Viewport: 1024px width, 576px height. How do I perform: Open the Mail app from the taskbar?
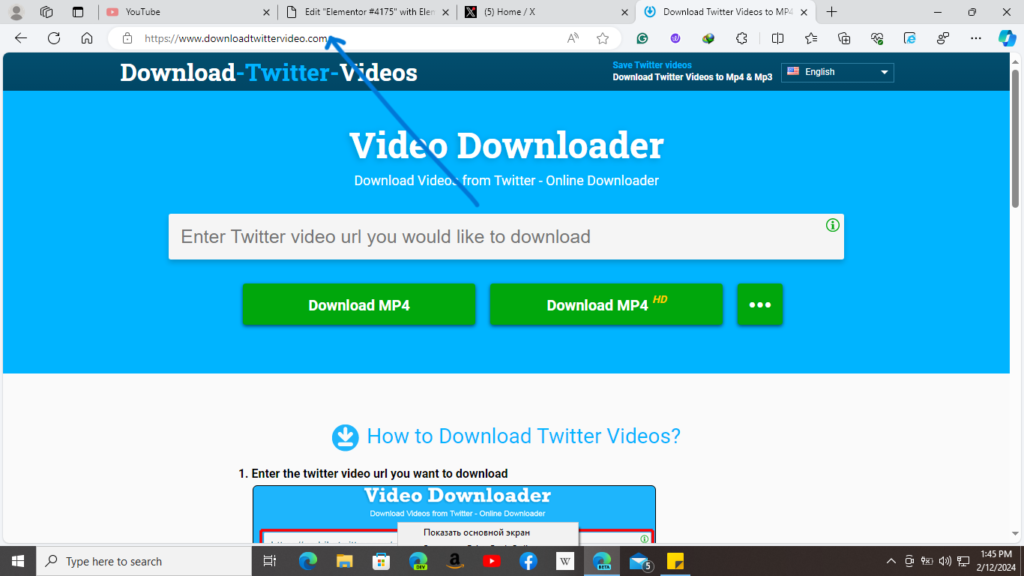tap(638, 561)
